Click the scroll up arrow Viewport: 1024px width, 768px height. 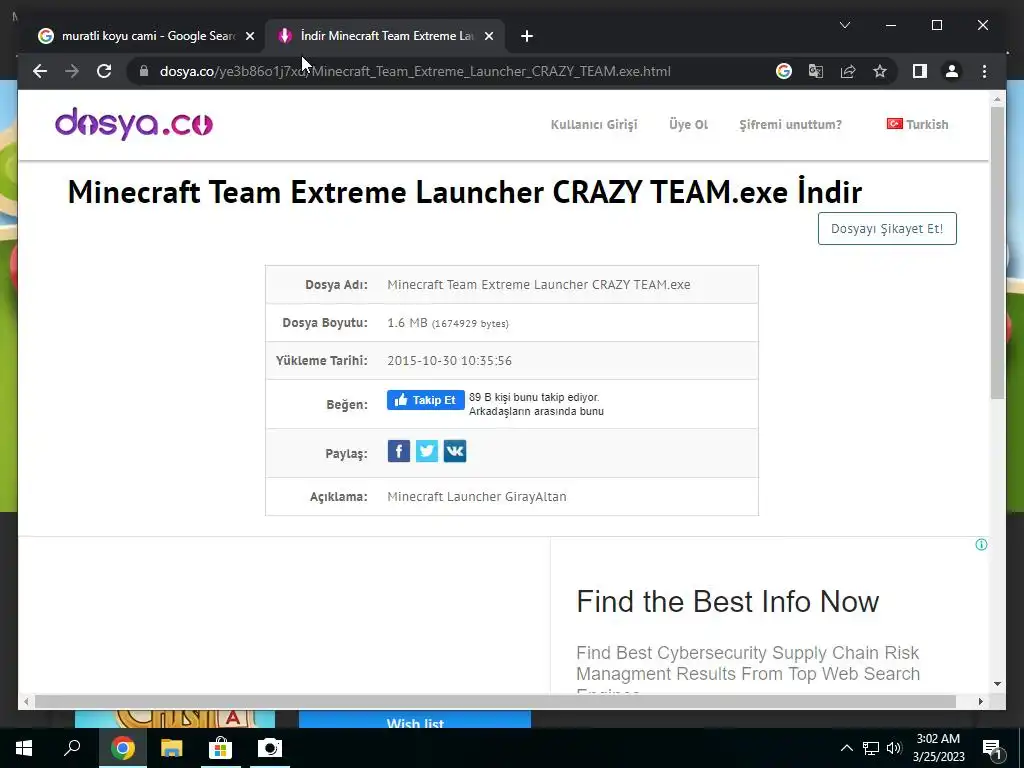coord(997,99)
